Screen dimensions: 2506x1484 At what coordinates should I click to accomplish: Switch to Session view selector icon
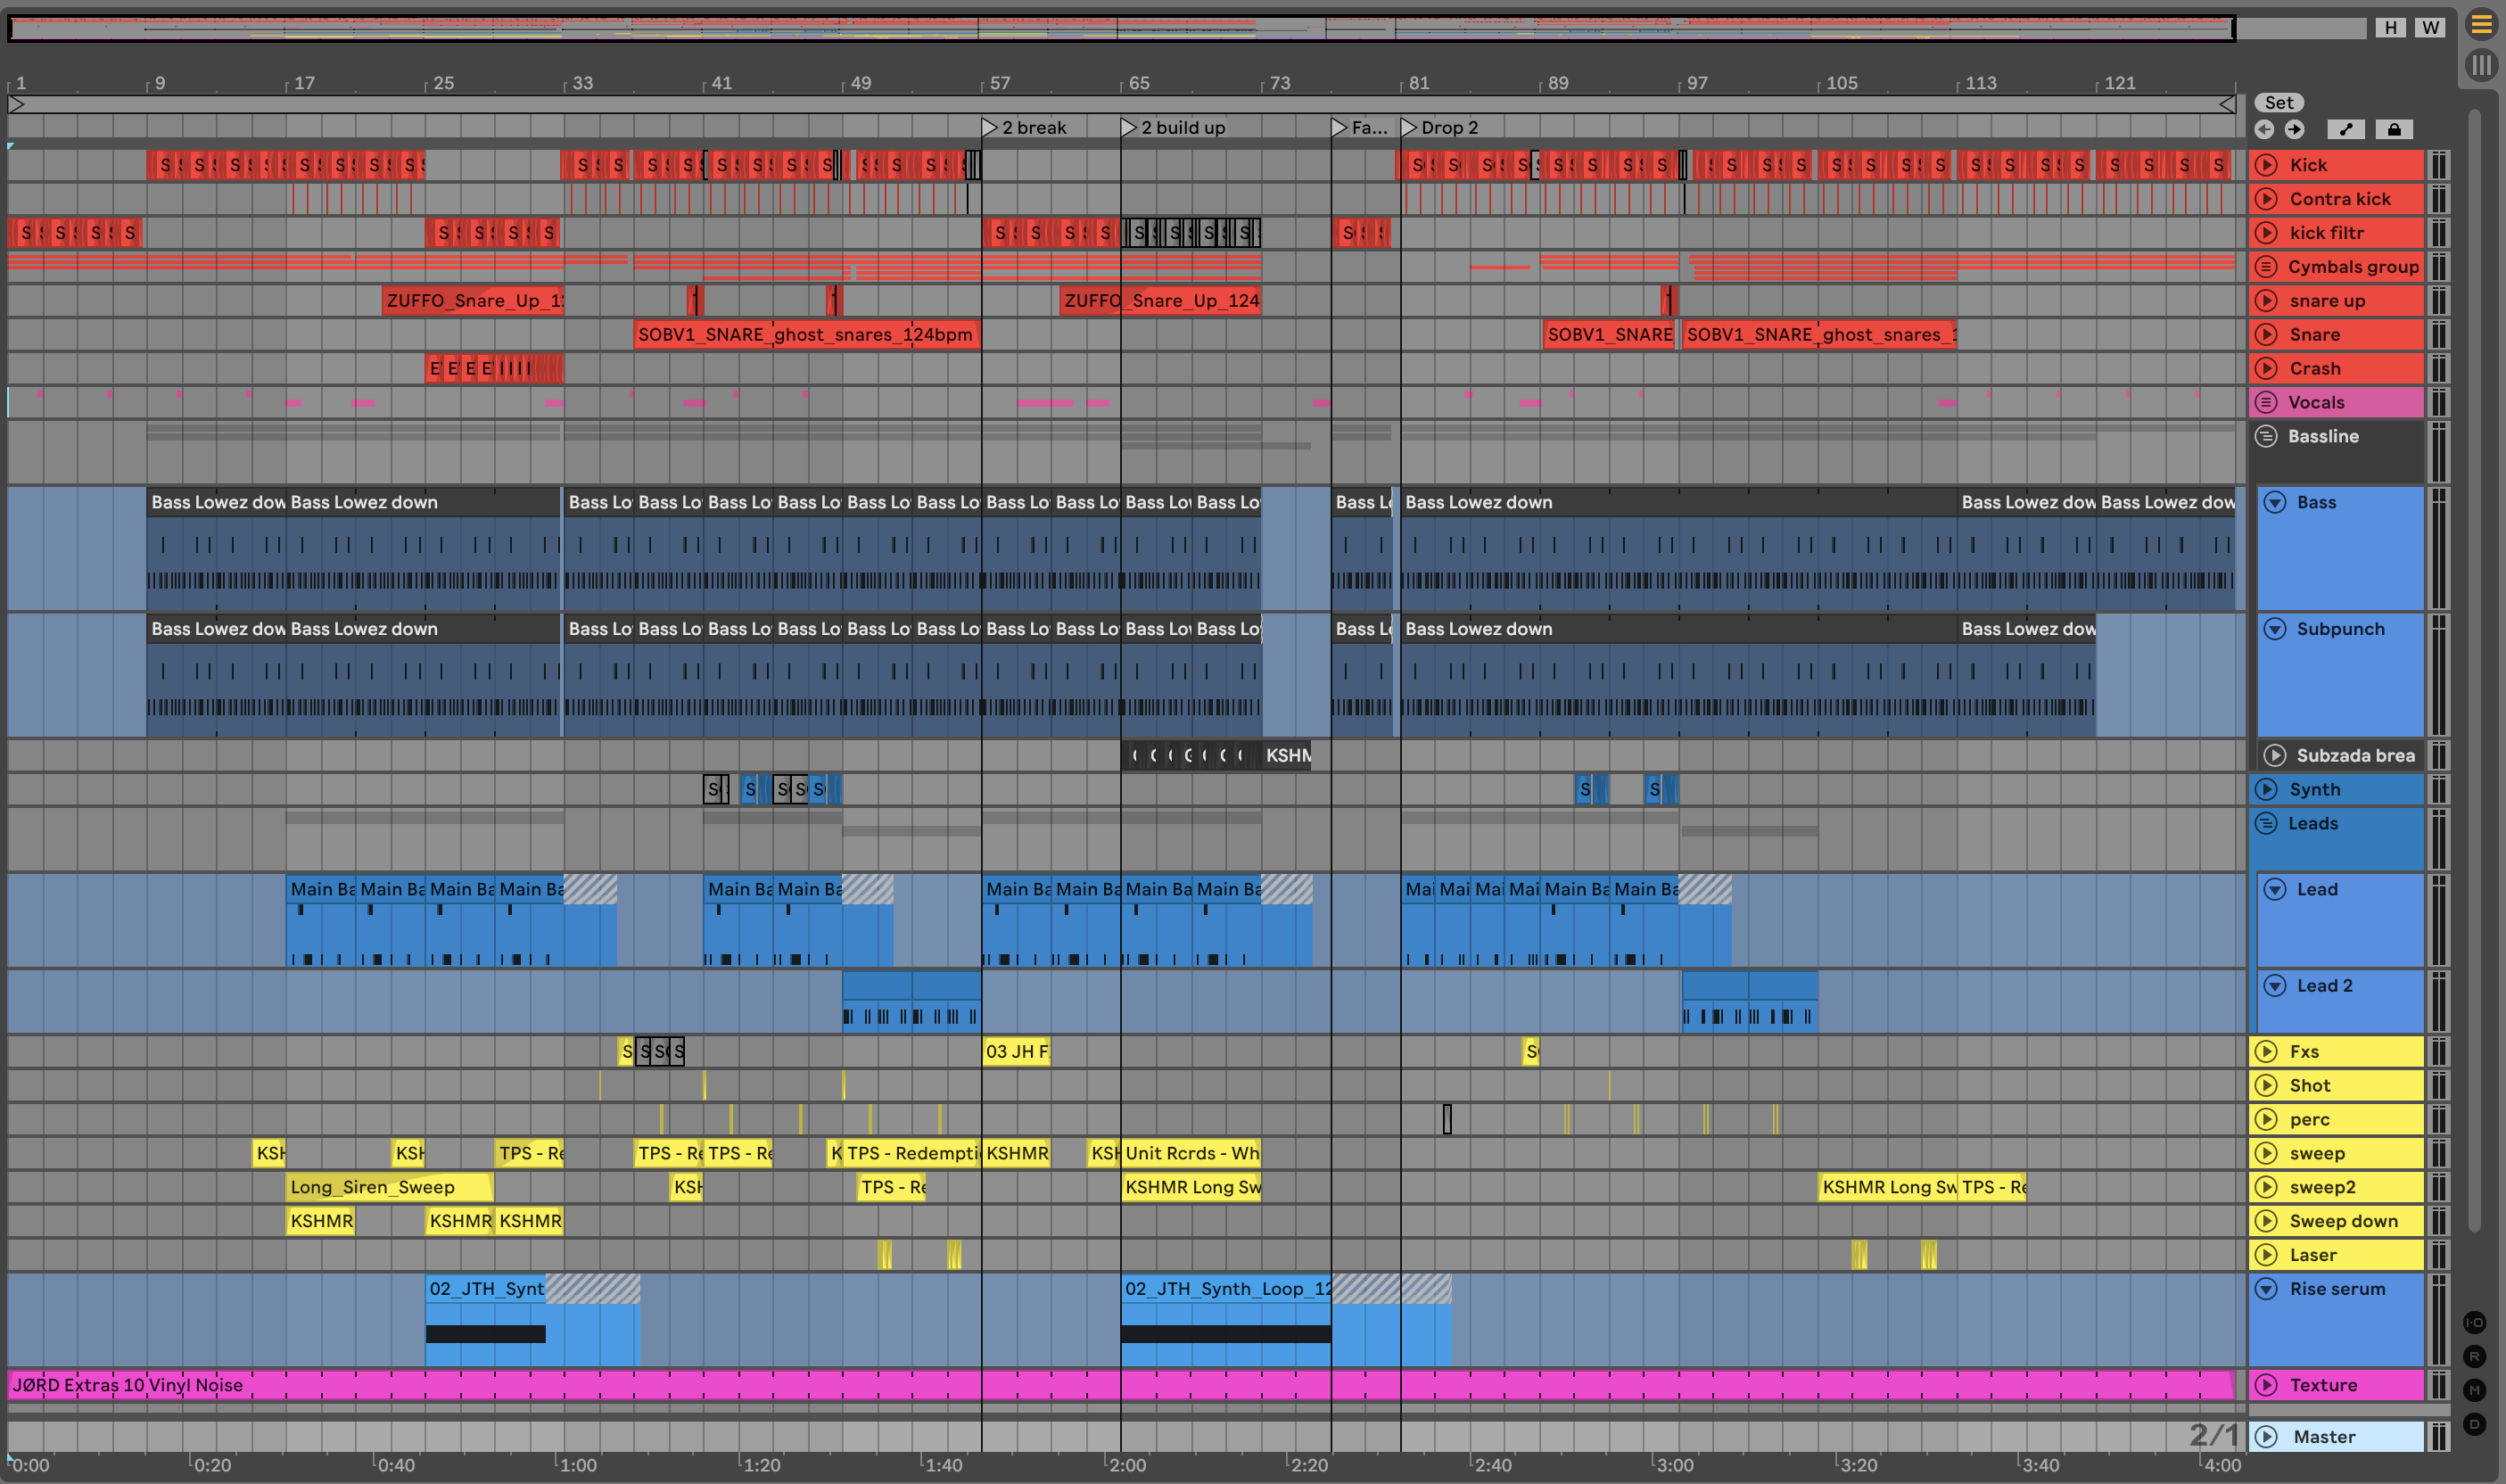pyautogui.click(x=2481, y=66)
